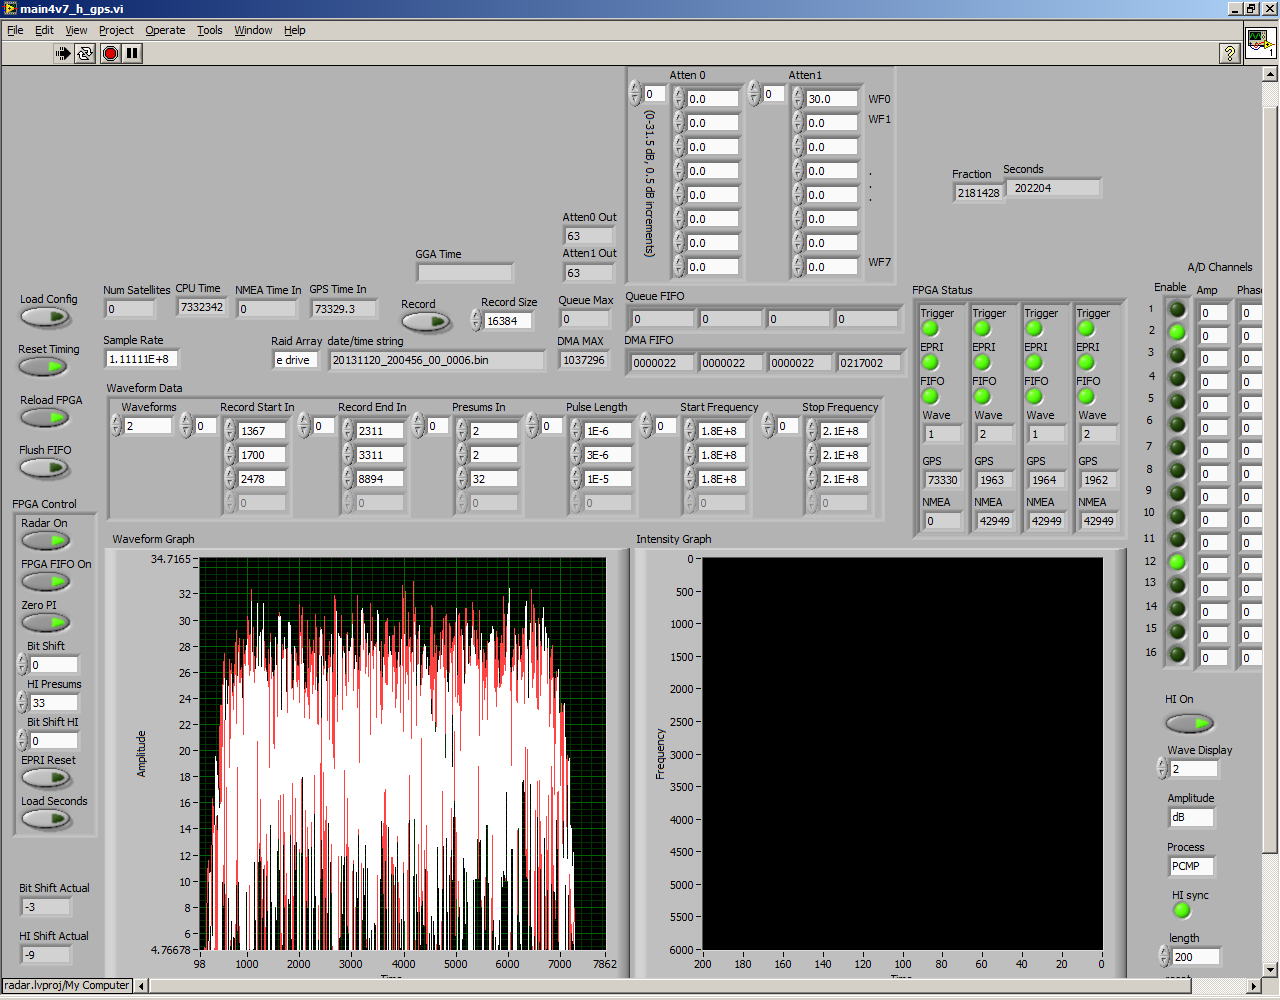
Task: Click the Pause toolbar icon
Action: point(132,53)
